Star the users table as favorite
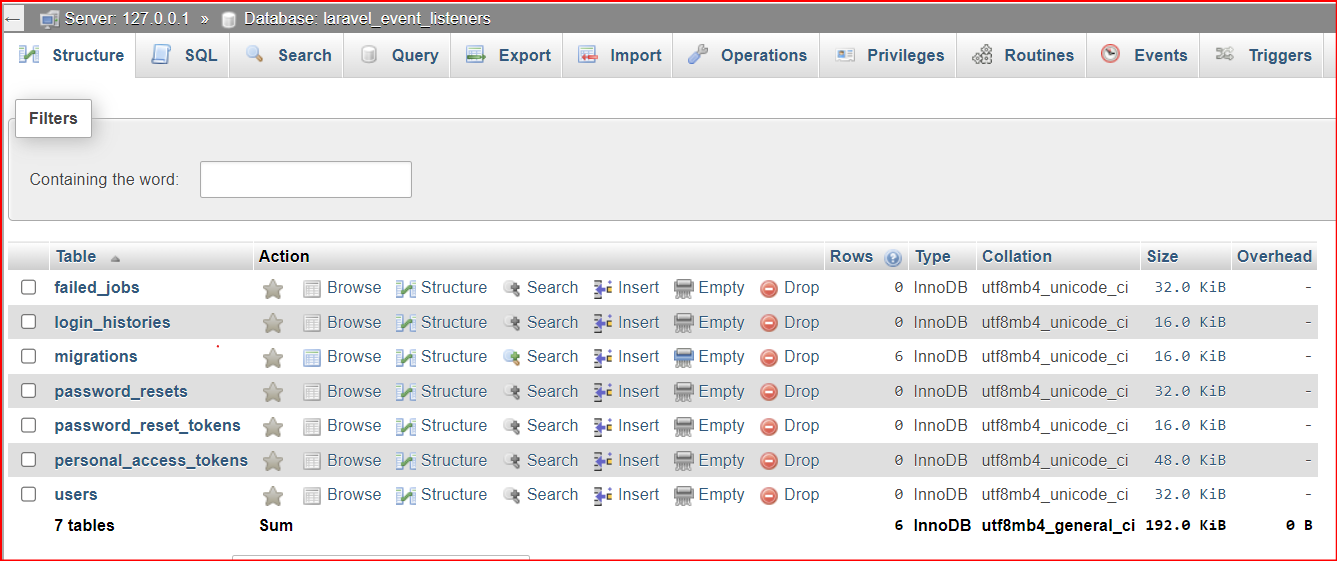This screenshot has height=561, width=1337. coord(273,496)
